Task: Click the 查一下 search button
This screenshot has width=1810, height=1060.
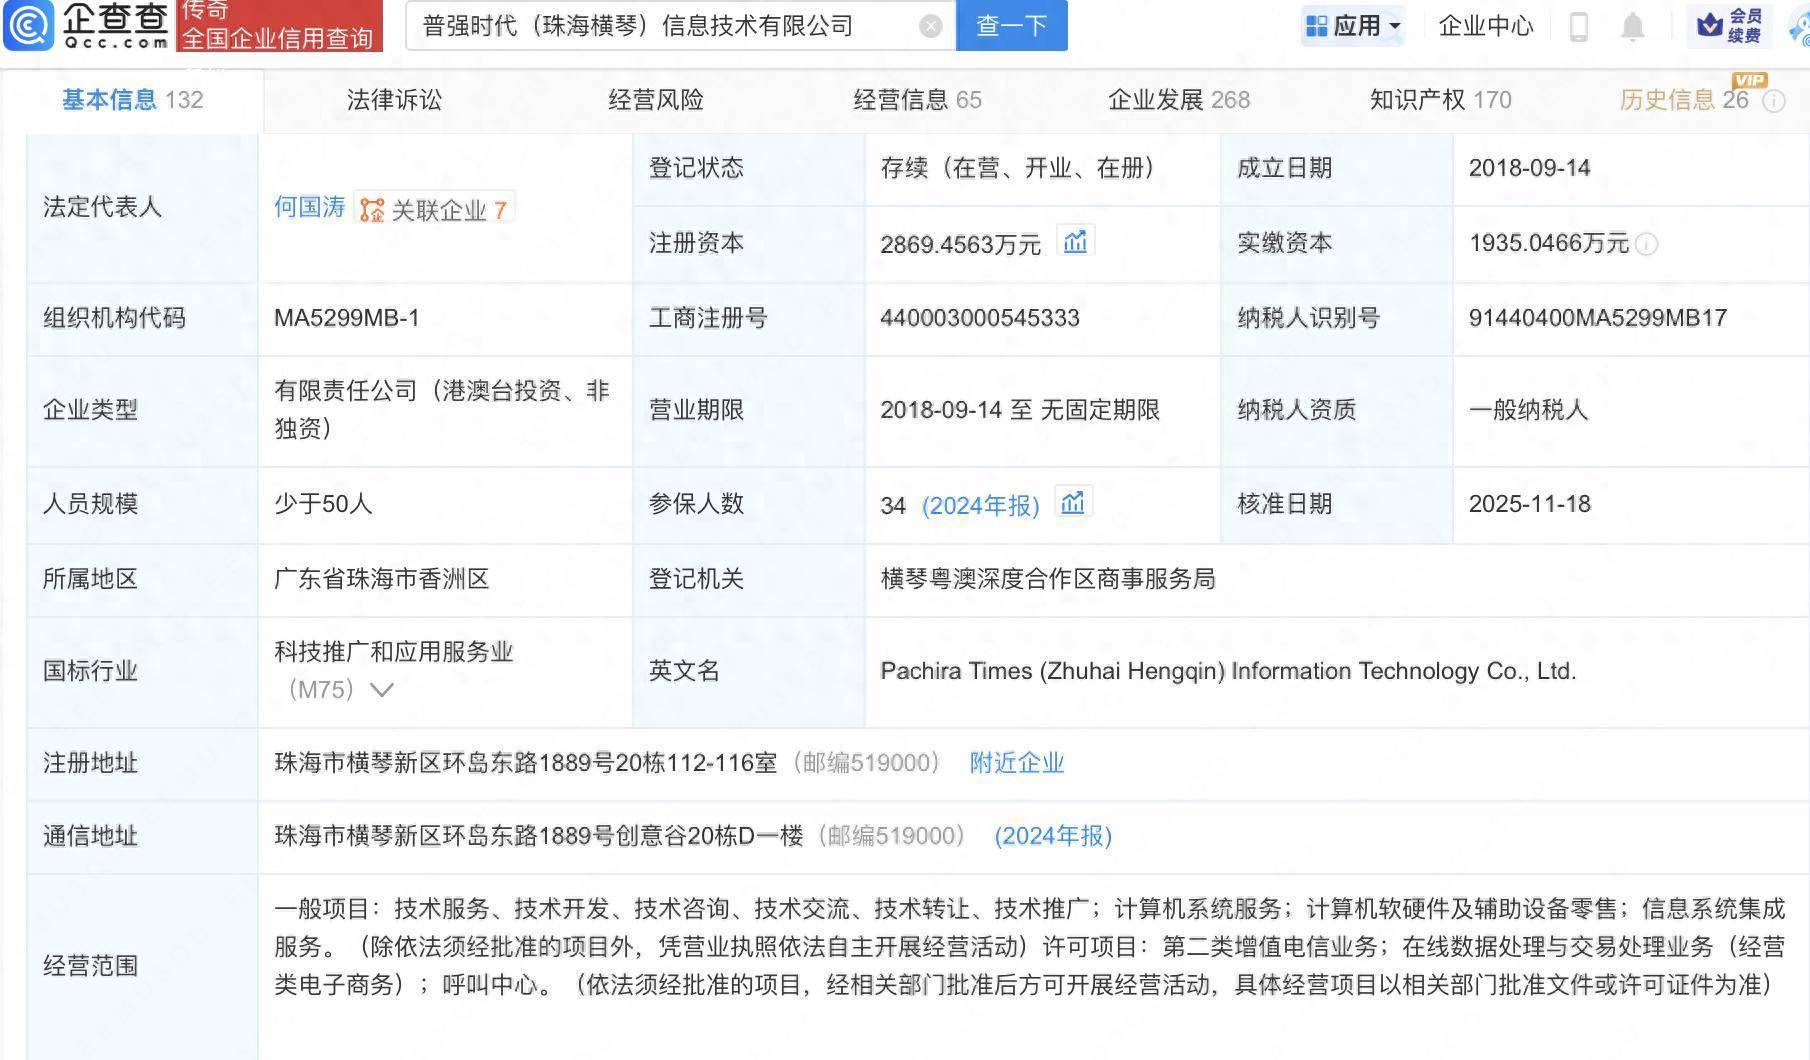Action: pyautogui.click(x=1010, y=26)
